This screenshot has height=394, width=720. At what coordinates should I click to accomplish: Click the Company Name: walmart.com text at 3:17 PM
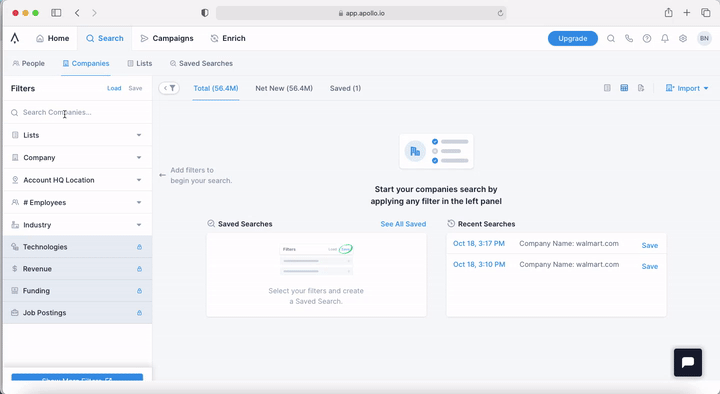click(x=569, y=243)
